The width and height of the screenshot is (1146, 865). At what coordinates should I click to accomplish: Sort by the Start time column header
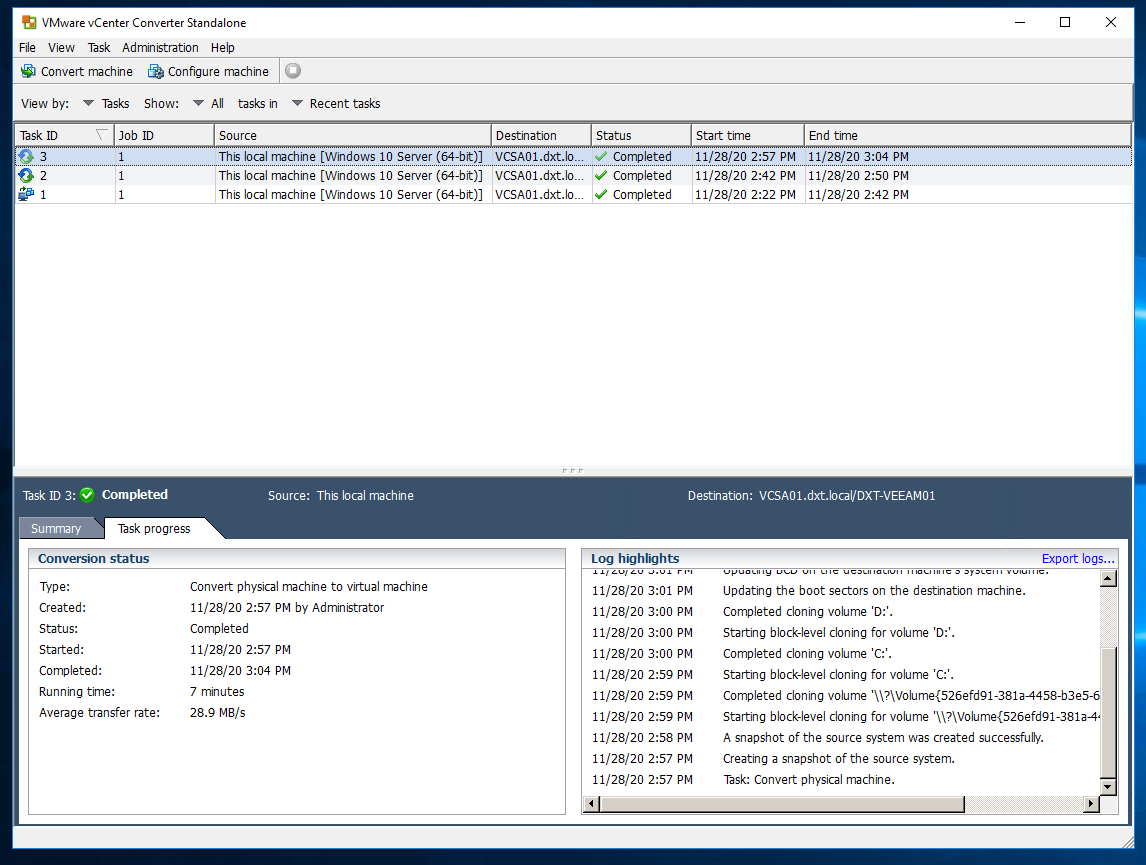(x=748, y=135)
